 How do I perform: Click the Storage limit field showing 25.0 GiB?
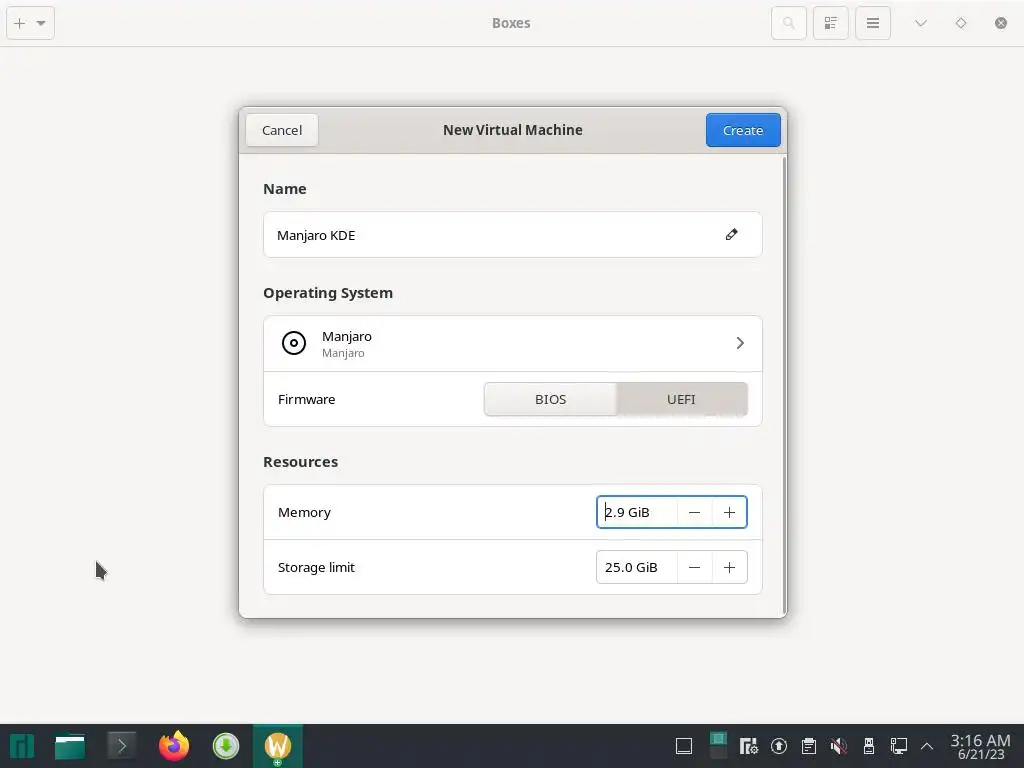[637, 567]
